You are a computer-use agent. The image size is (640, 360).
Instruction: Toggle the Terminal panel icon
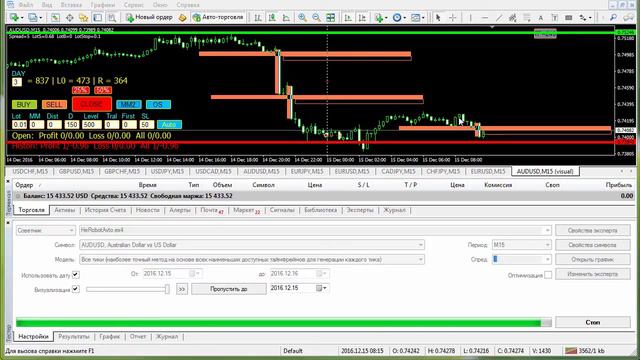coord(98,17)
